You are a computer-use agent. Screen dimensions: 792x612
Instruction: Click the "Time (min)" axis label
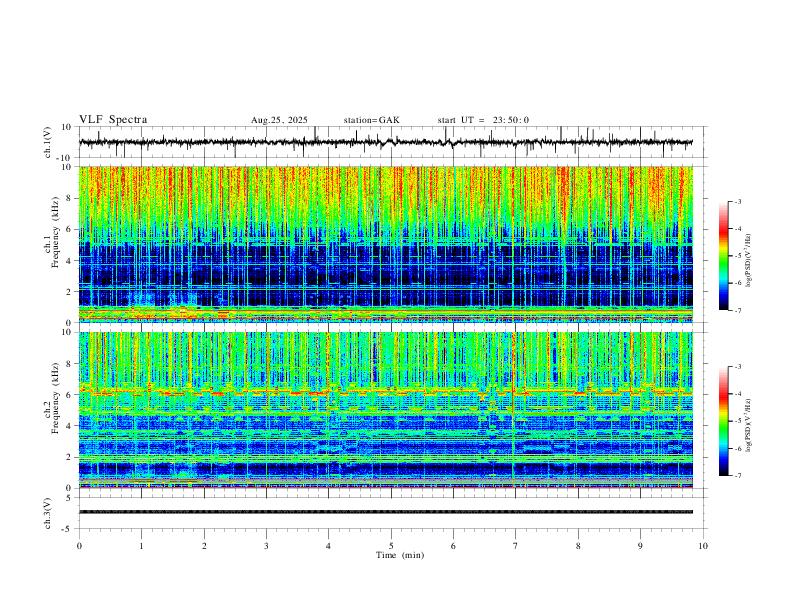pos(400,555)
